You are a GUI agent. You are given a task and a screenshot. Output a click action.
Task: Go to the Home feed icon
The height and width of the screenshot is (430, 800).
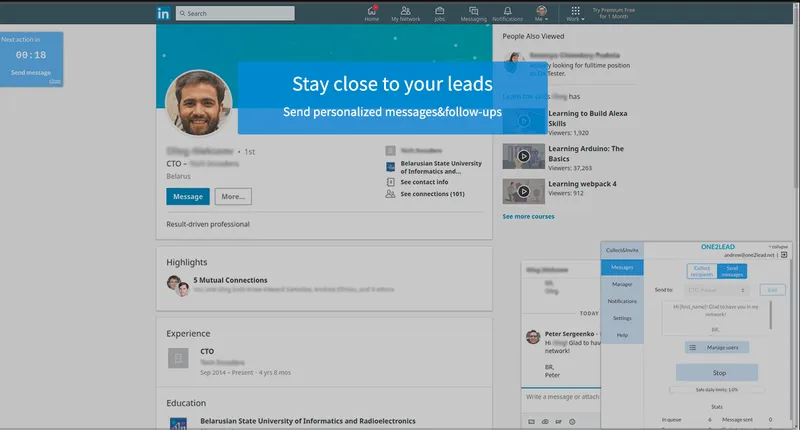coord(371,13)
